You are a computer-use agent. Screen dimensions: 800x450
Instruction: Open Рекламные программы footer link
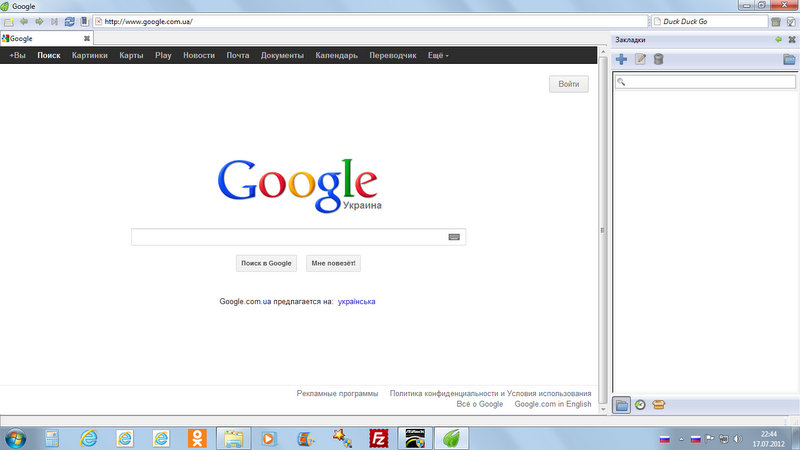337,393
